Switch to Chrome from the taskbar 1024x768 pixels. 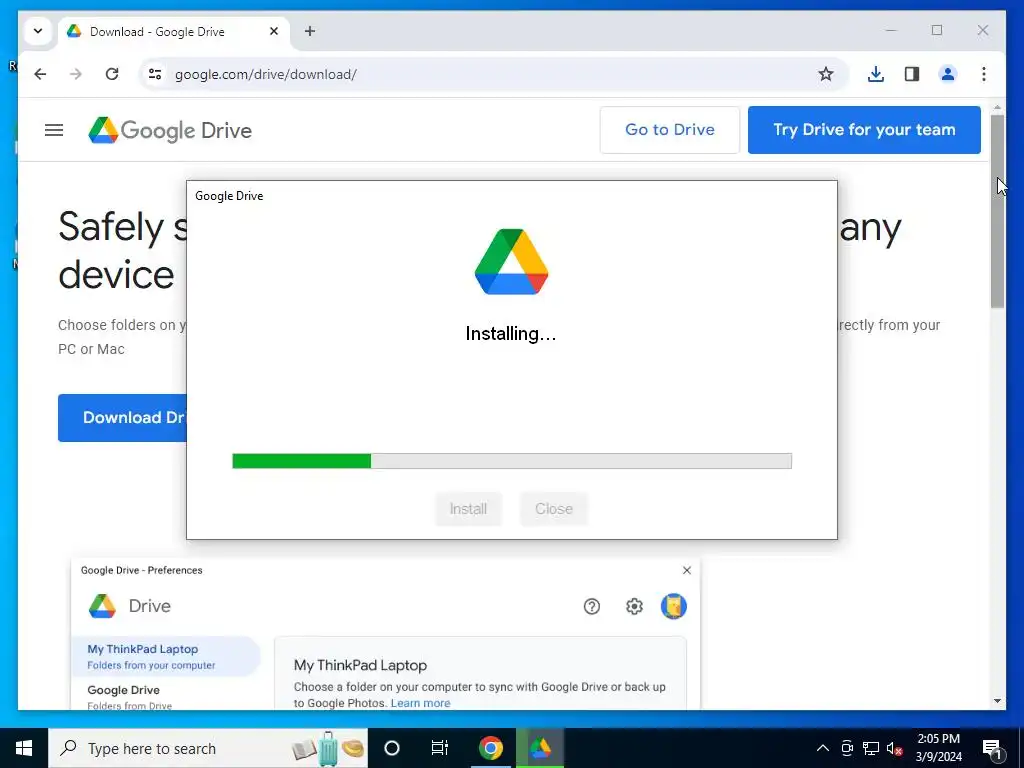(x=490, y=748)
